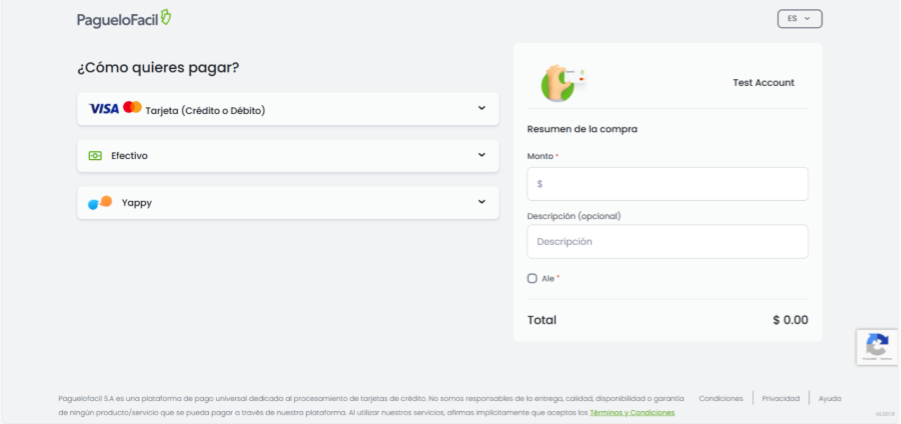The image size is (901, 424).
Task: Open the Privacidad footer link
Action: 780,398
